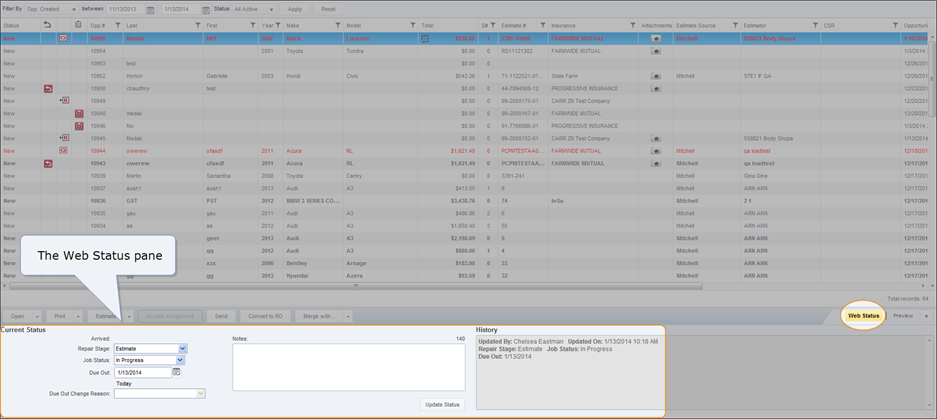Open attachments for State Farm row
This screenshot has height=419, width=937.
[x=655, y=75]
